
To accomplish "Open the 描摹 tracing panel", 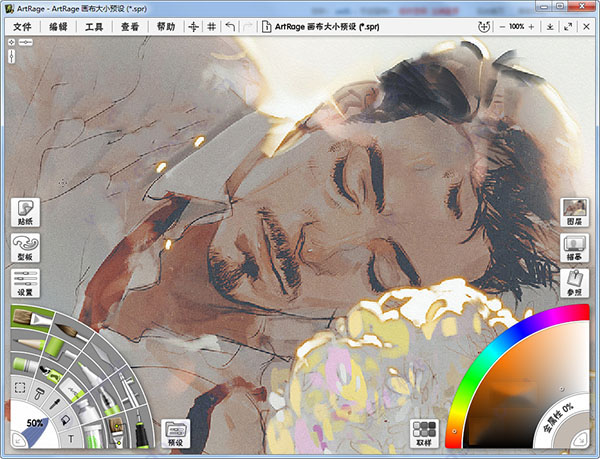I will [x=574, y=247].
